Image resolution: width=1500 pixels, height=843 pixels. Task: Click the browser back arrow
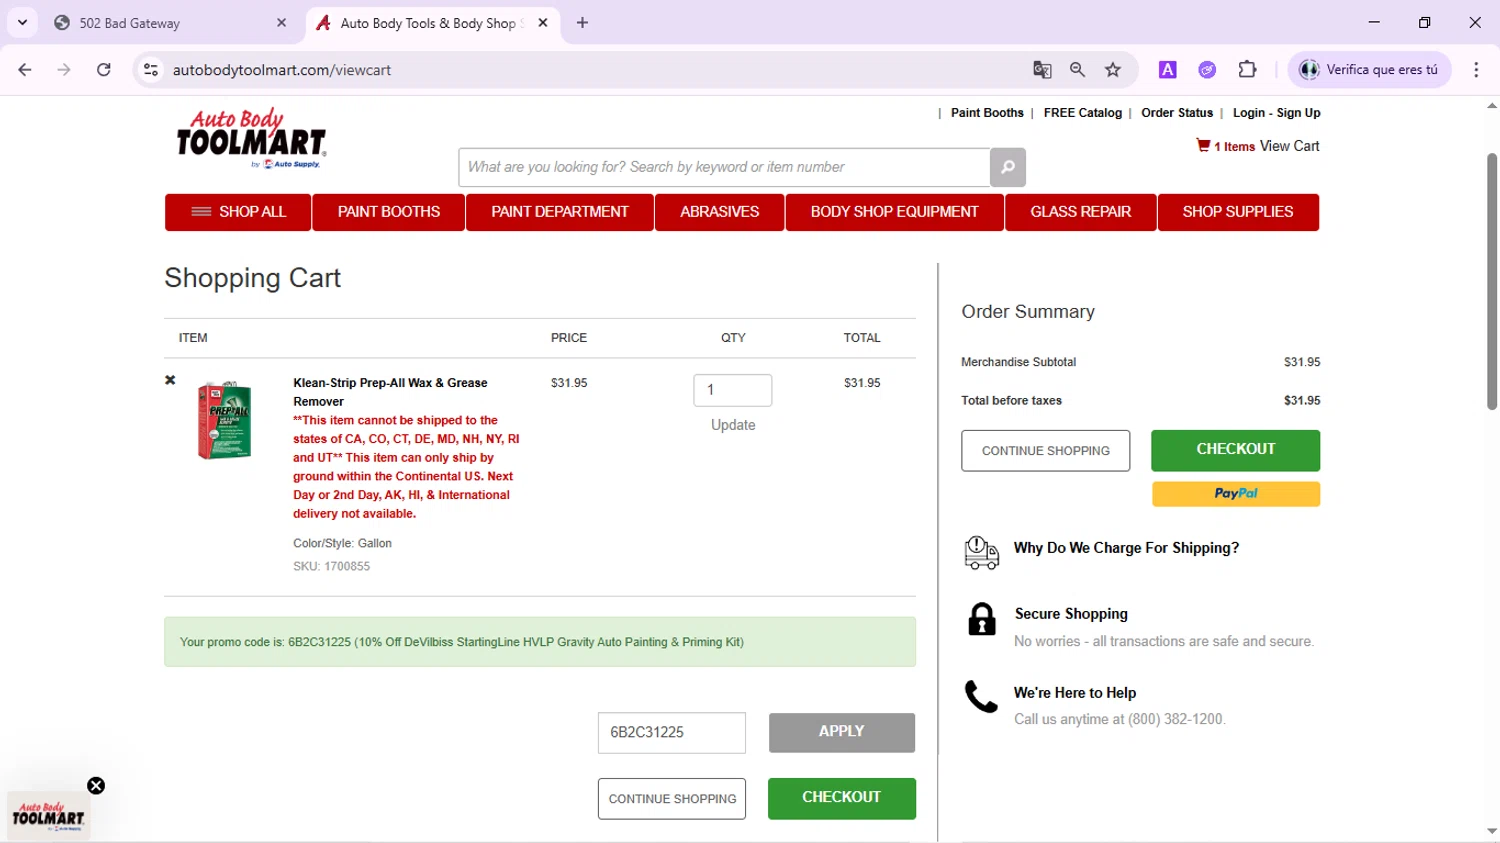coord(25,70)
